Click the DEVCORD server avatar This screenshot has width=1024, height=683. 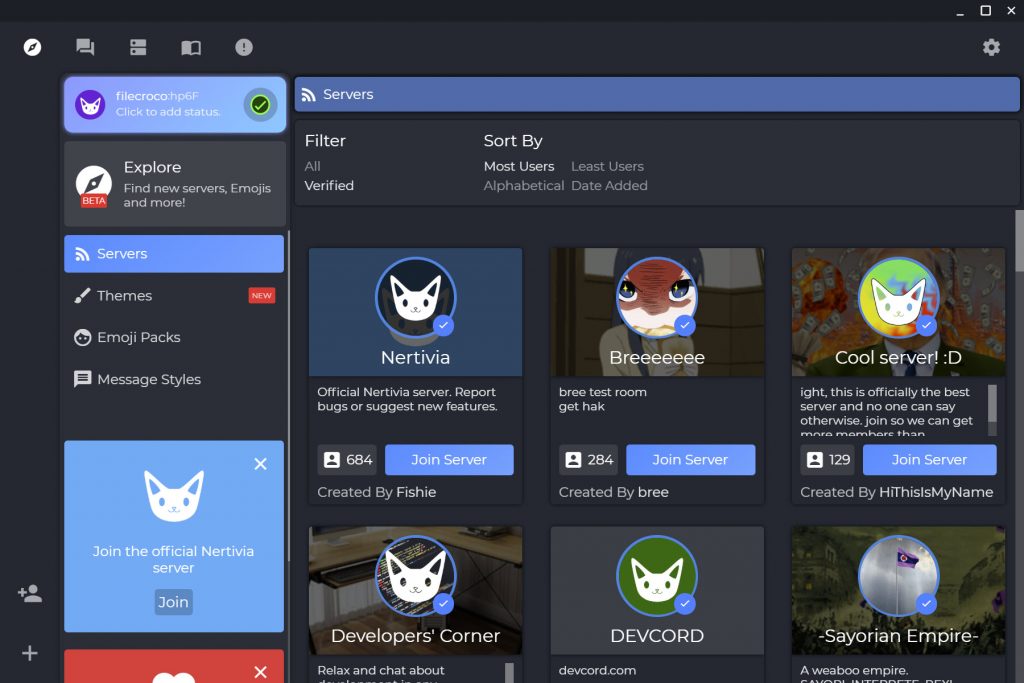657,576
